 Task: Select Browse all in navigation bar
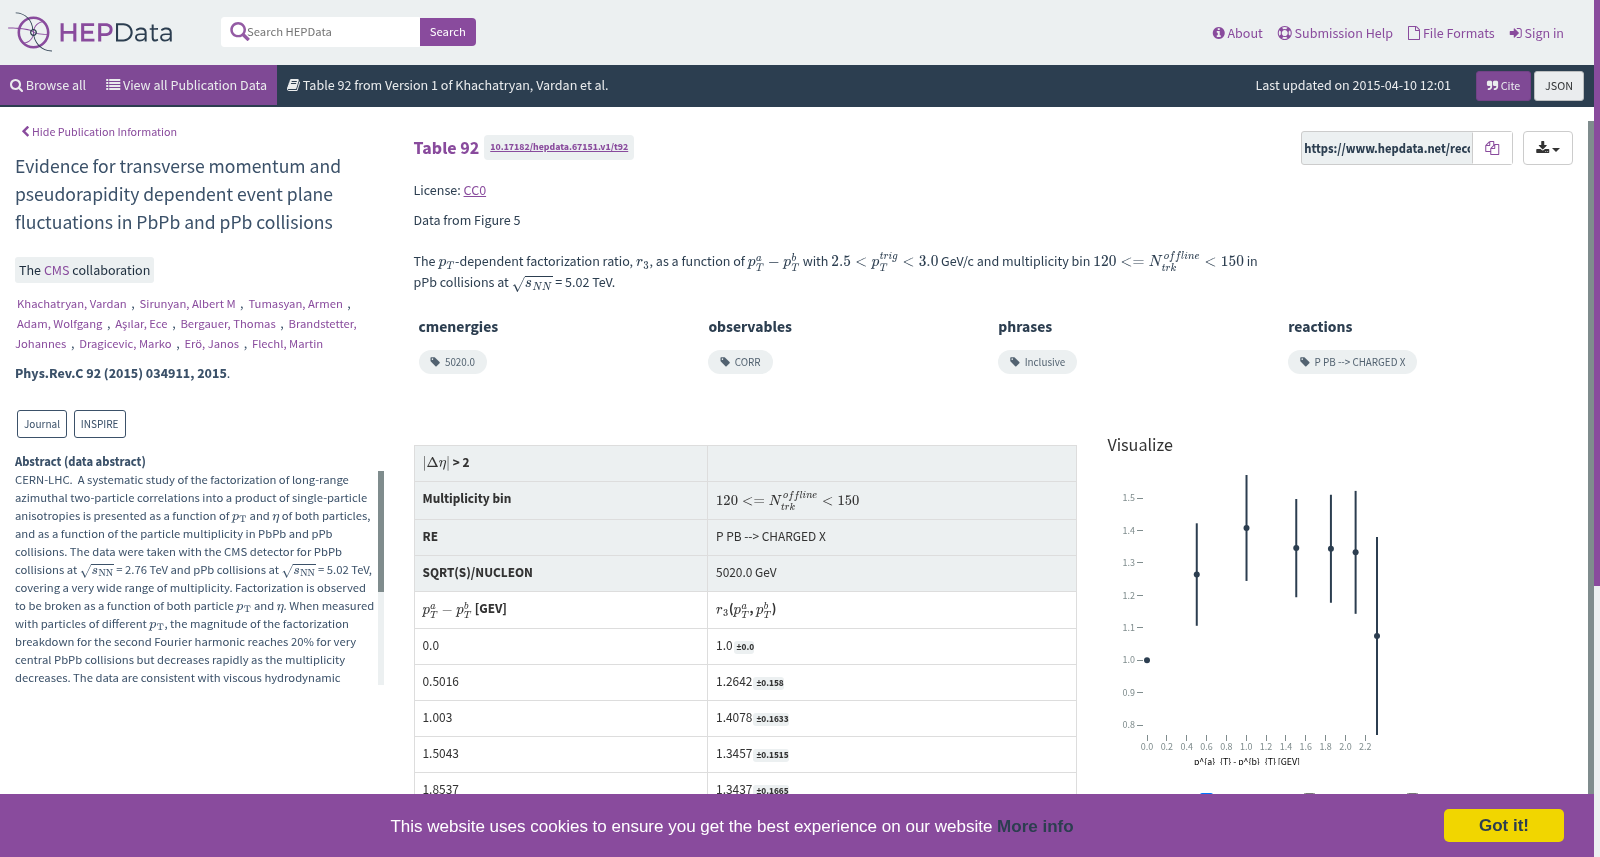[48, 86]
